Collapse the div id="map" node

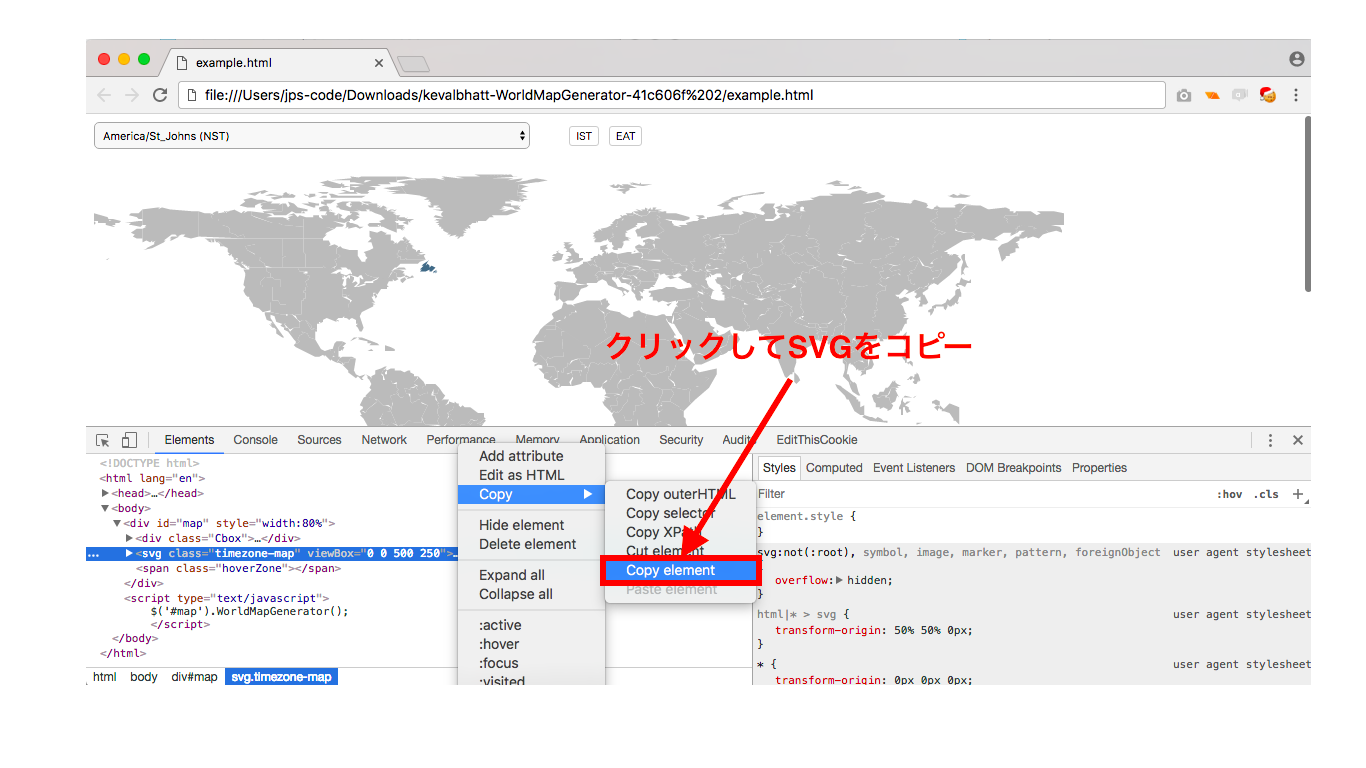(117, 523)
